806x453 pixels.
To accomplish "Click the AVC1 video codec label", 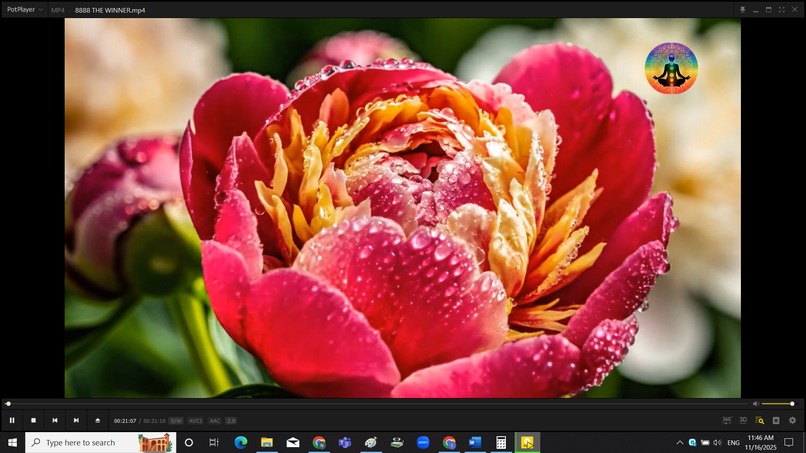I will coord(195,421).
